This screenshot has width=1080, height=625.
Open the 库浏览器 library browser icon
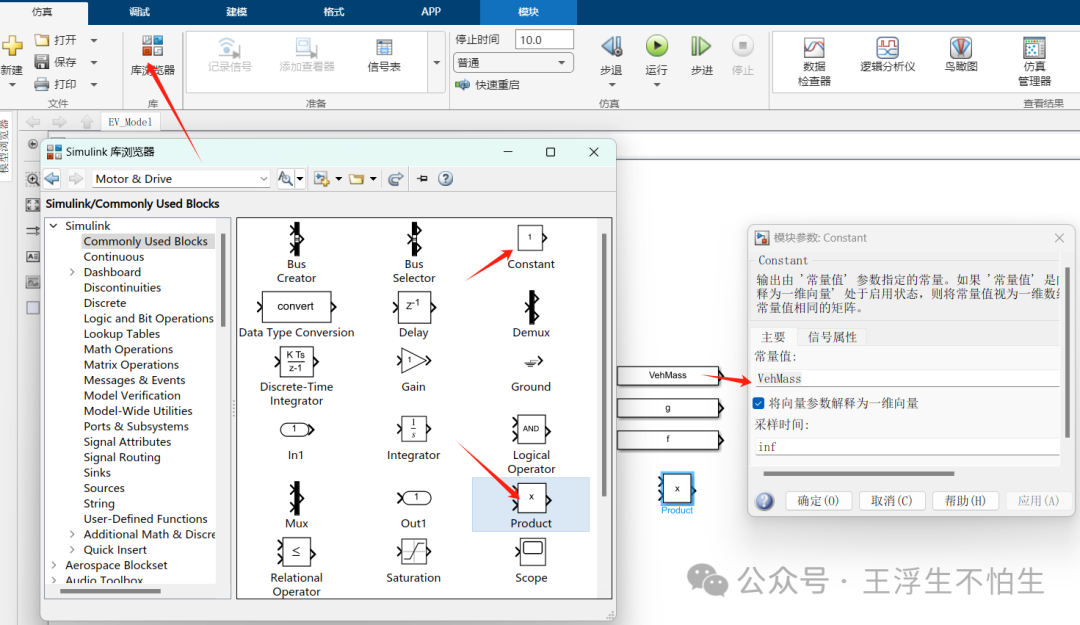tap(152, 47)
